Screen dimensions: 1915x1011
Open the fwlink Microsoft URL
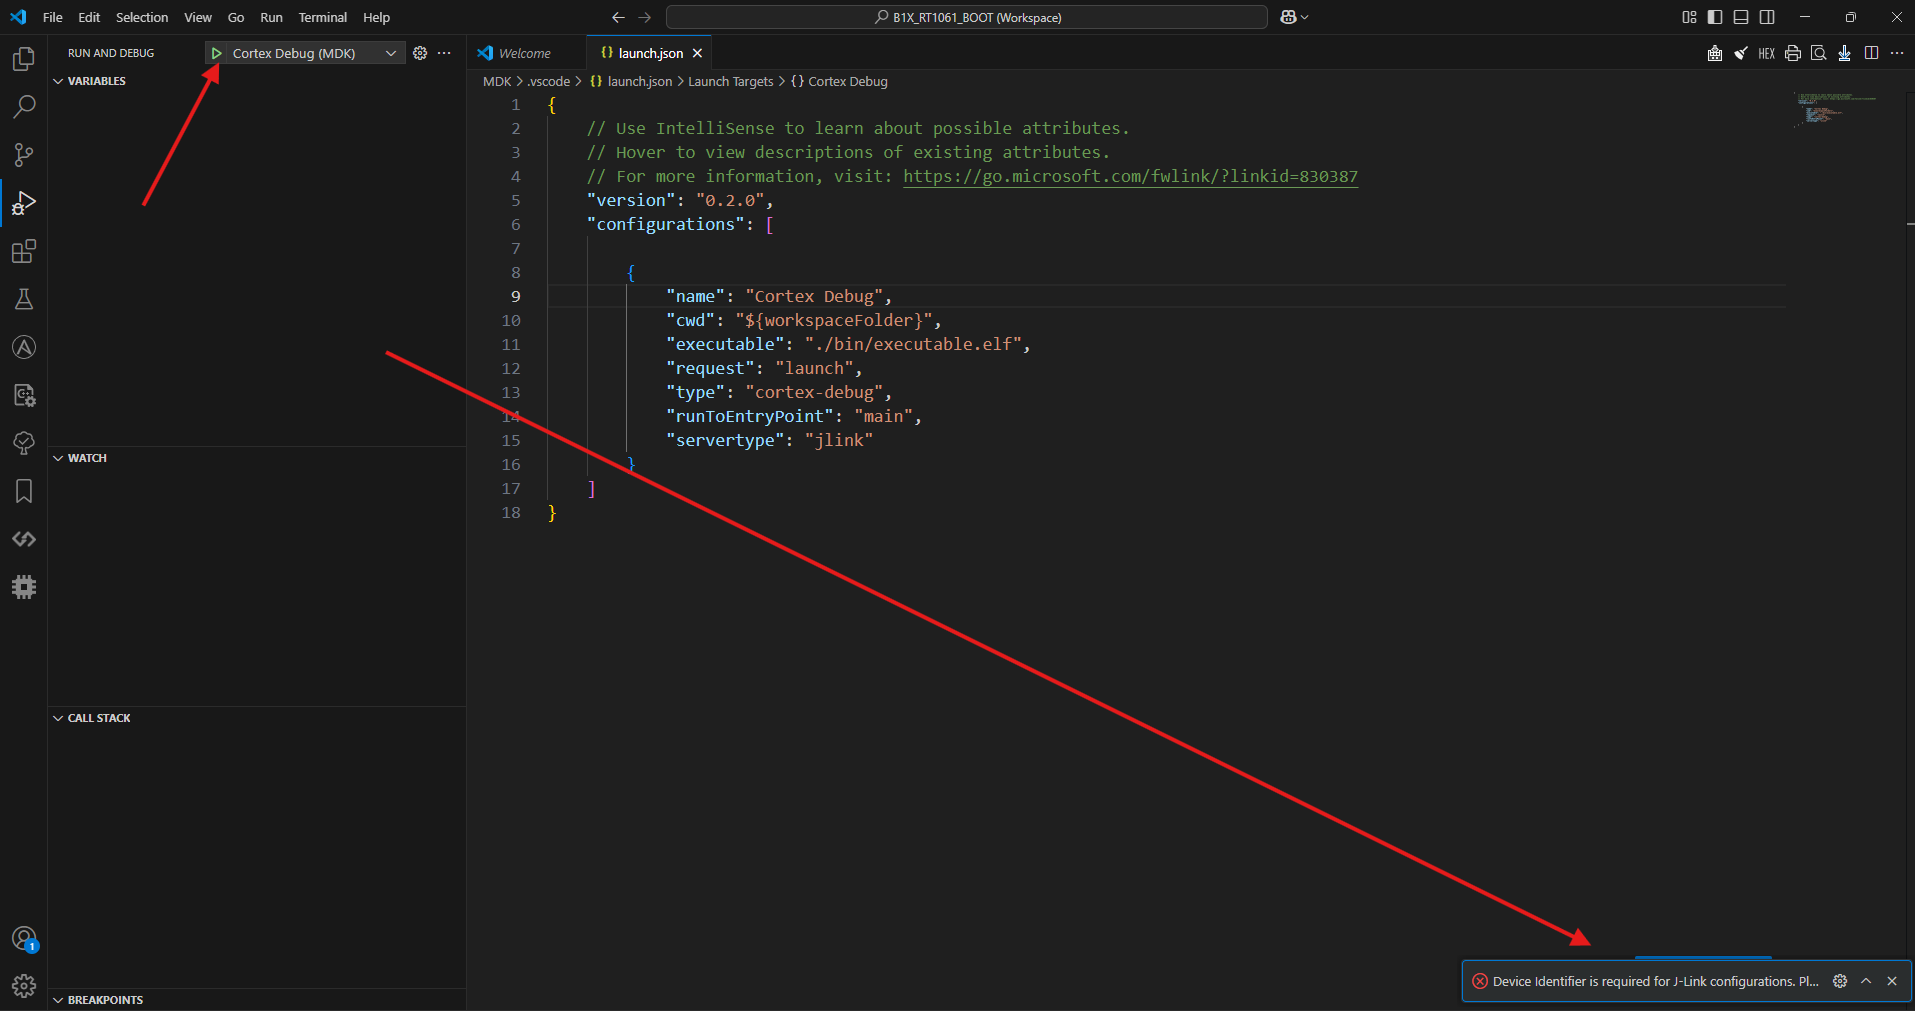pyautogui.click(x=1129, y=176)
